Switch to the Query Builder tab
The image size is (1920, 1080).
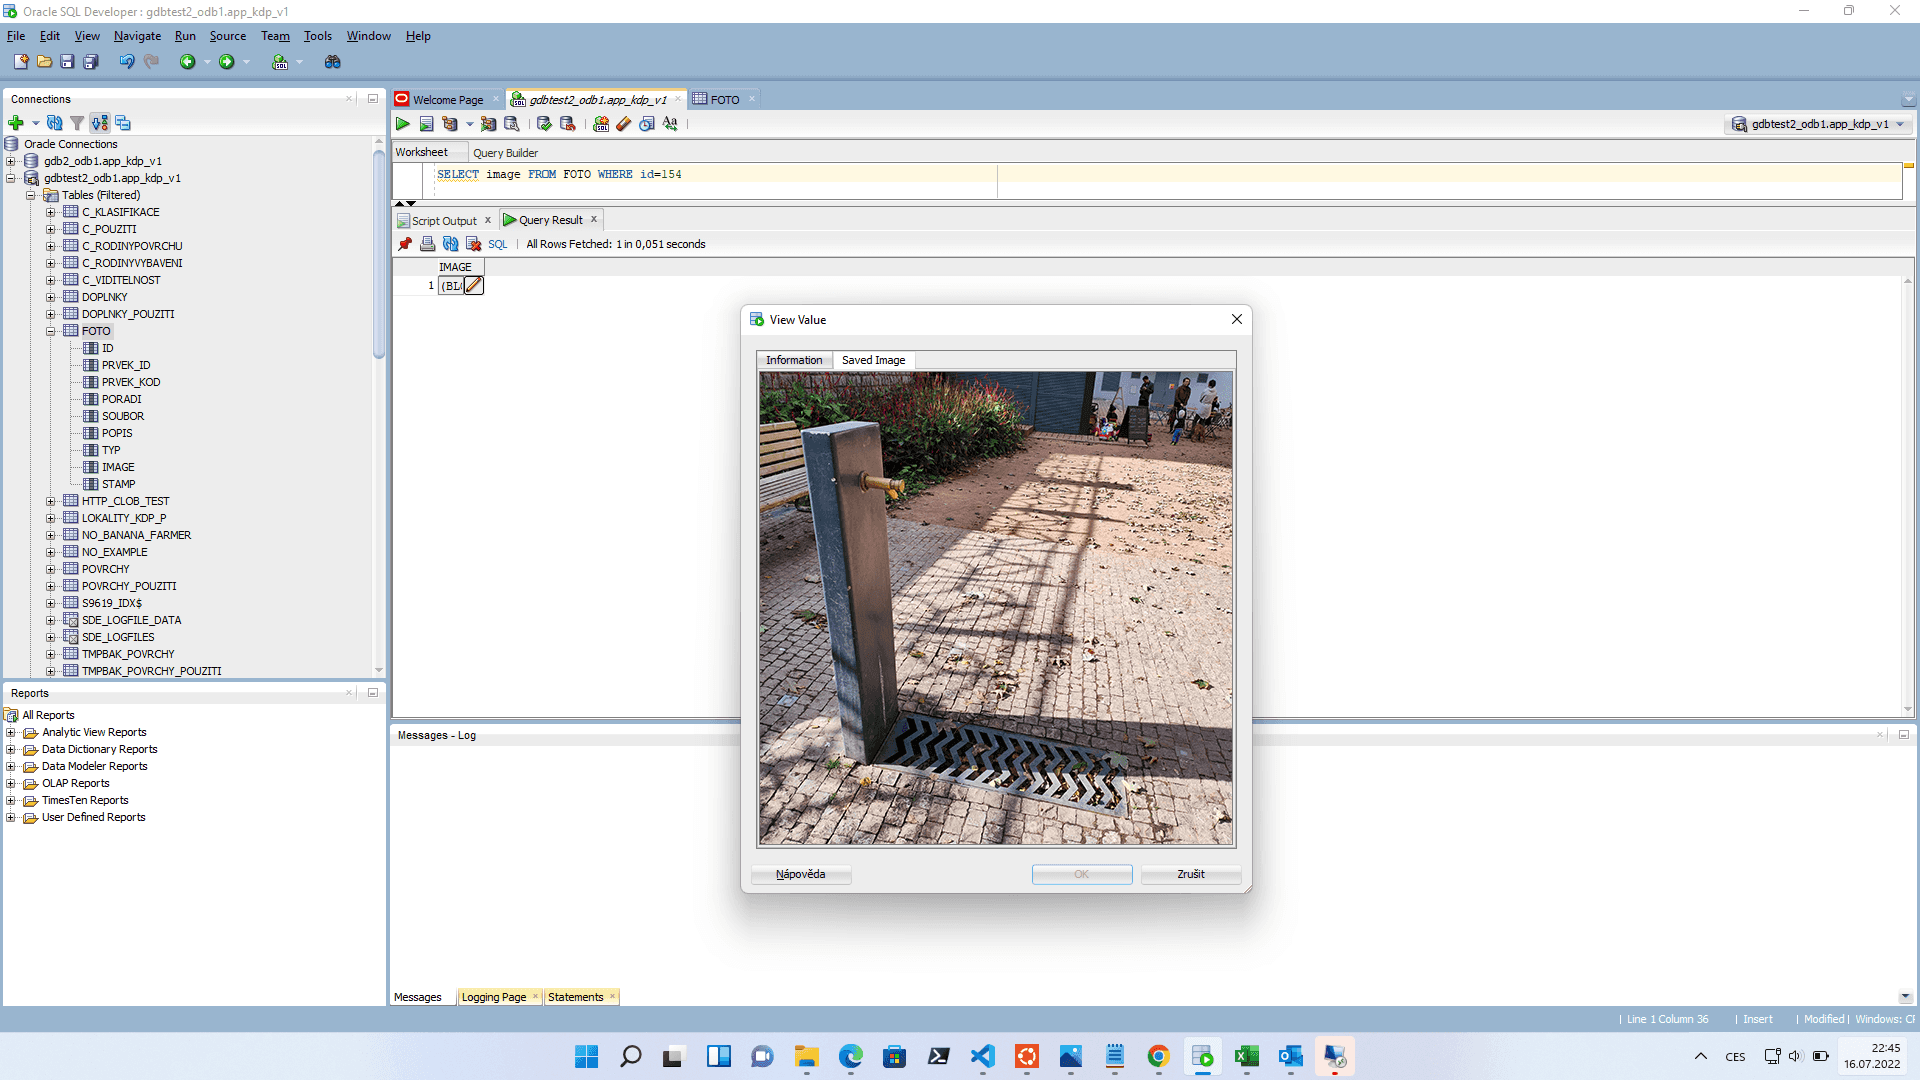(505, 153)
